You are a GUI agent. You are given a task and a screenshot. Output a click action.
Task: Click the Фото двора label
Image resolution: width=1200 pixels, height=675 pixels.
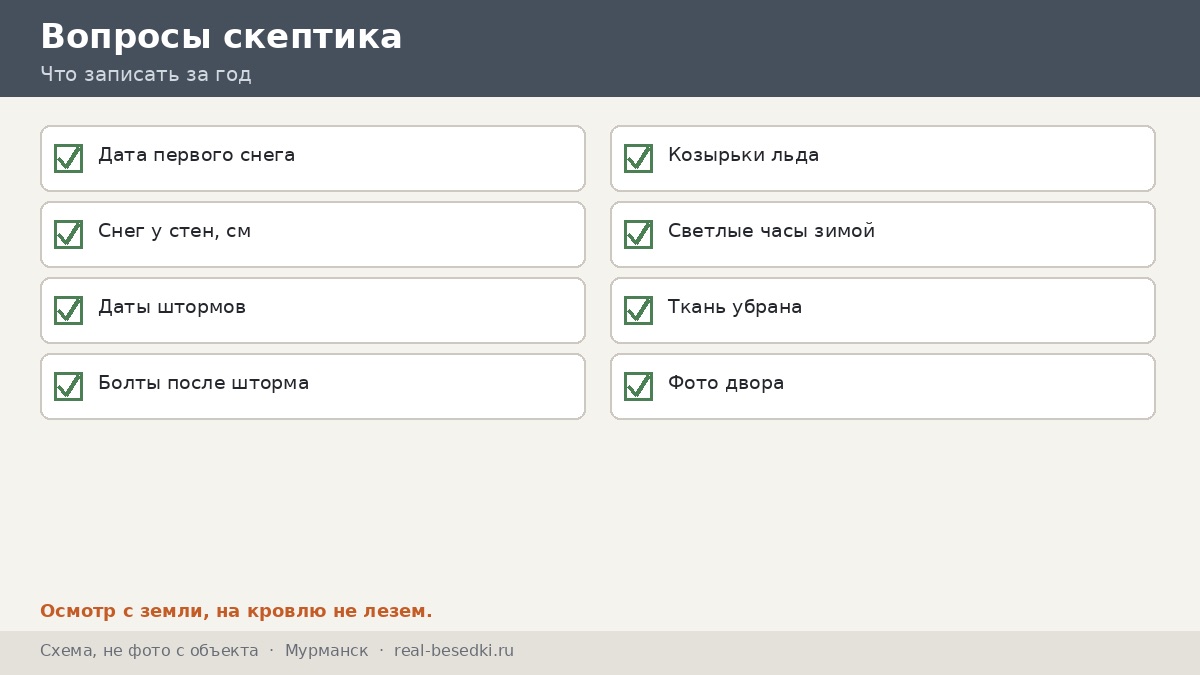pos(726,384)
